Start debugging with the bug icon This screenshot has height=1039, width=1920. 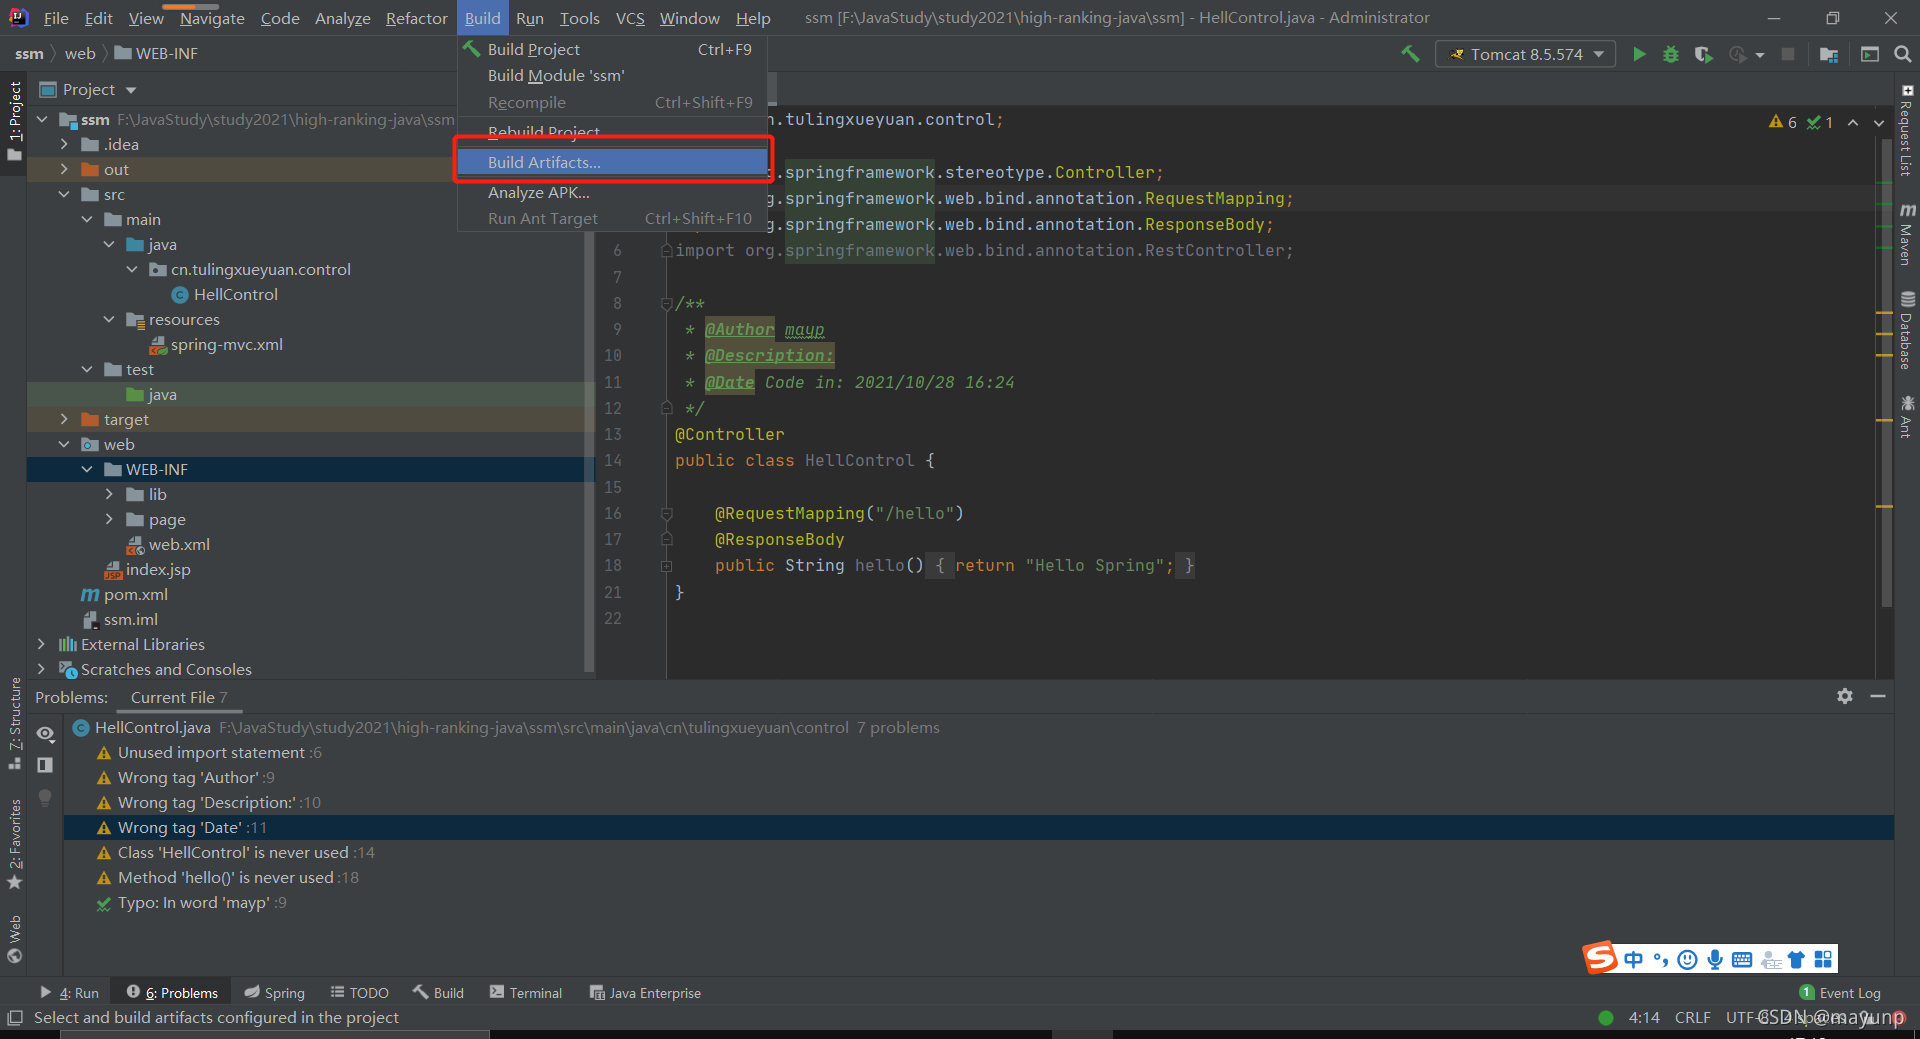coord(1670,54)
